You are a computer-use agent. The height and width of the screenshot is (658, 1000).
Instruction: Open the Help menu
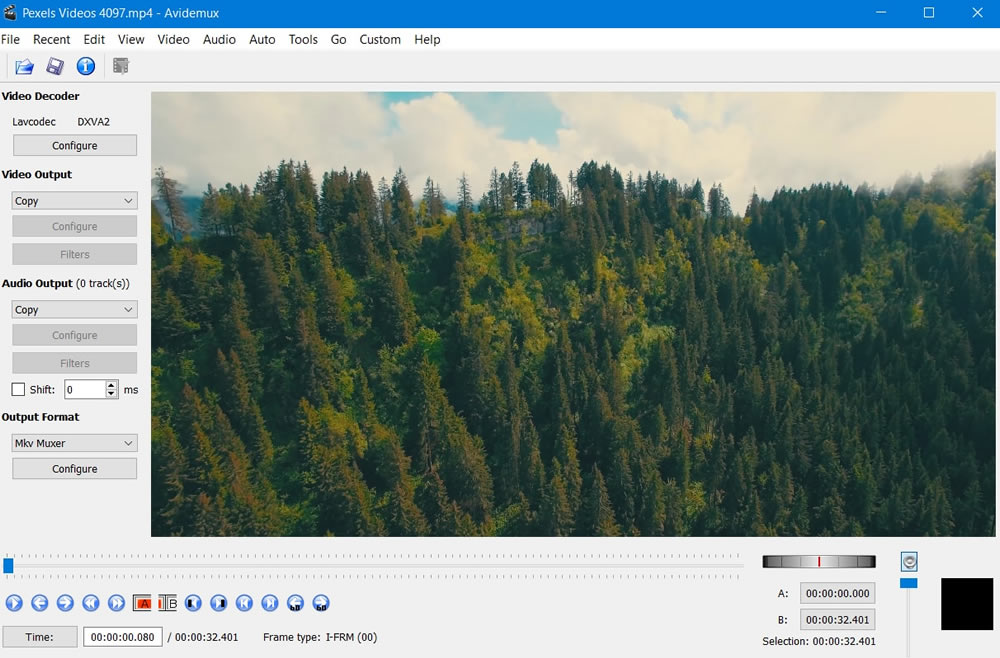pos(427,40)
